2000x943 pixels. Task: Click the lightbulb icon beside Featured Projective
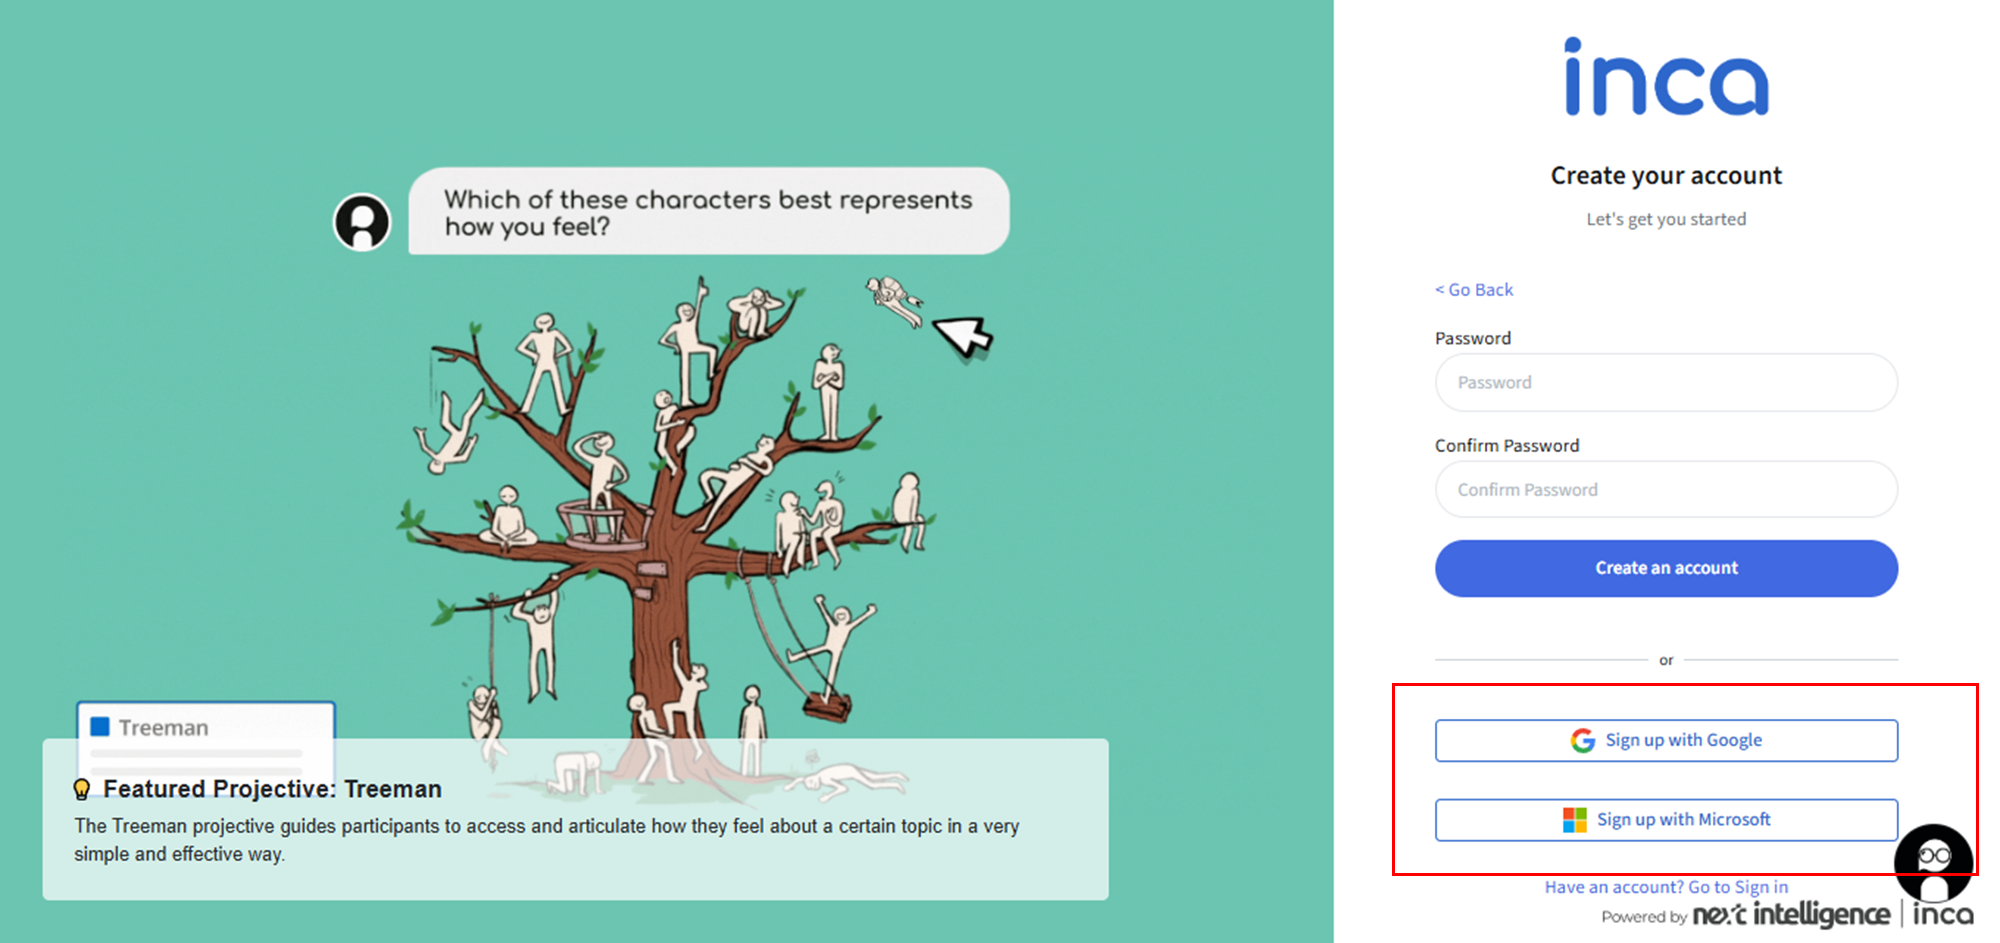tap(82, 789)
